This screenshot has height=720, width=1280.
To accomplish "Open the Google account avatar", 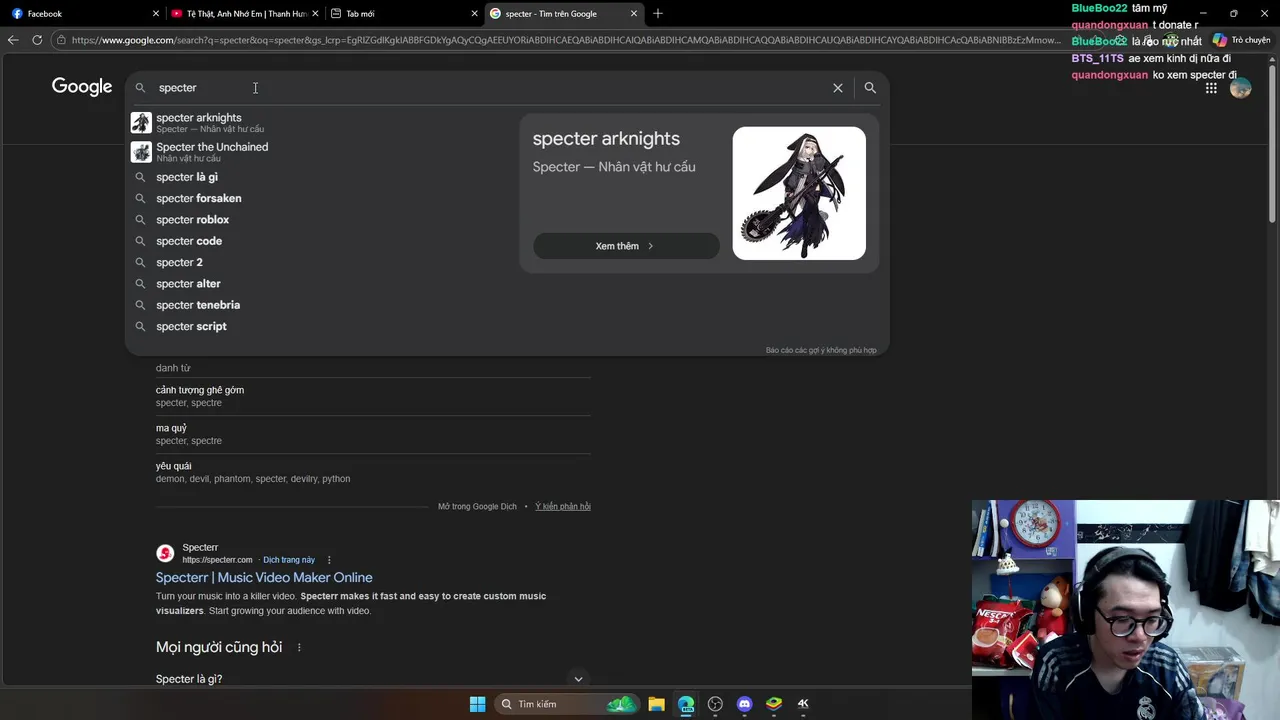I will (x=1241, y=88).
